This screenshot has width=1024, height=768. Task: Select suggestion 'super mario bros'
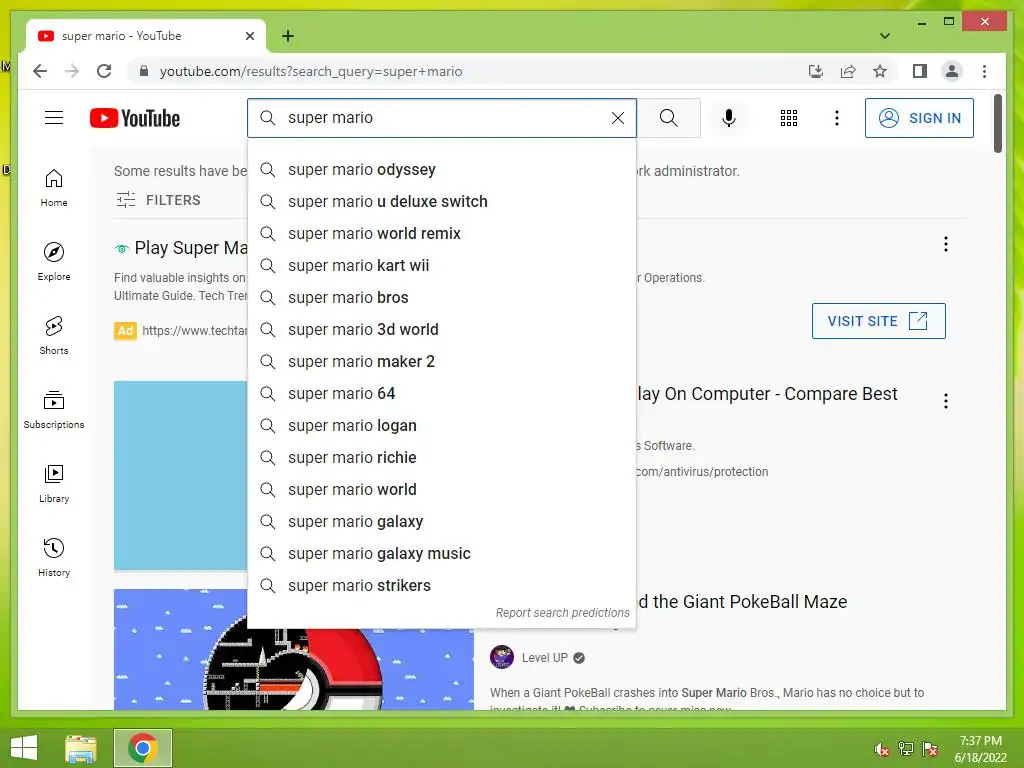click(x=441, y=298)
